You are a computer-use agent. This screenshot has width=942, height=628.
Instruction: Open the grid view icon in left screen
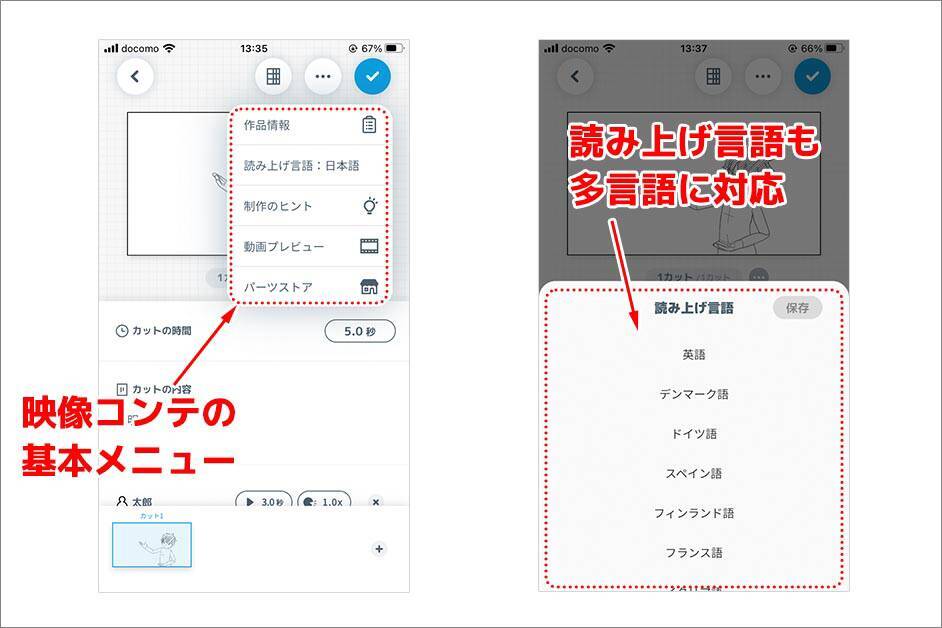tap(273, 76)
